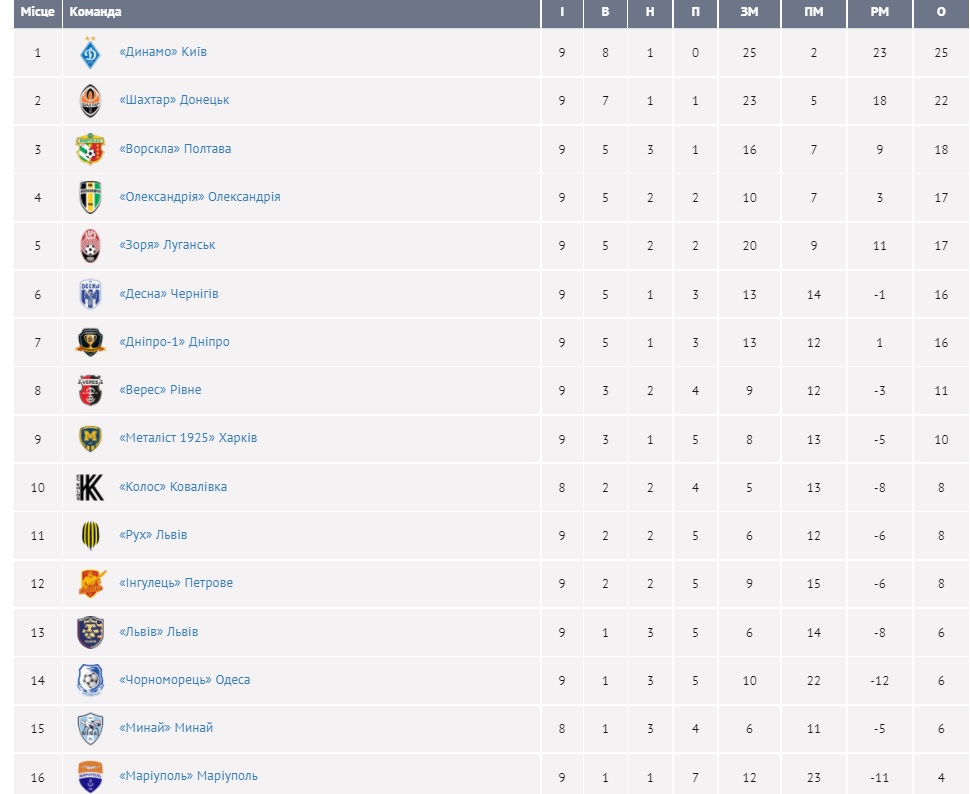
Task: Click the Vorskla Poltava team logo
Action: point(90,149)
